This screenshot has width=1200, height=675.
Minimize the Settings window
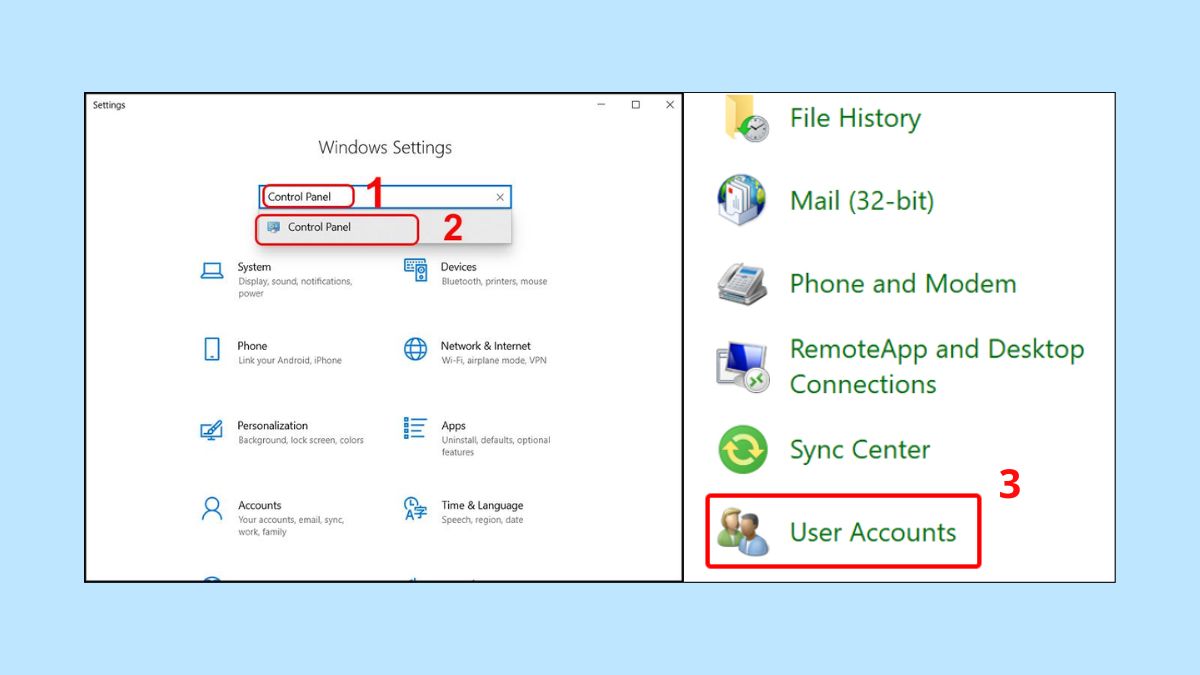[x=600, y=105]
